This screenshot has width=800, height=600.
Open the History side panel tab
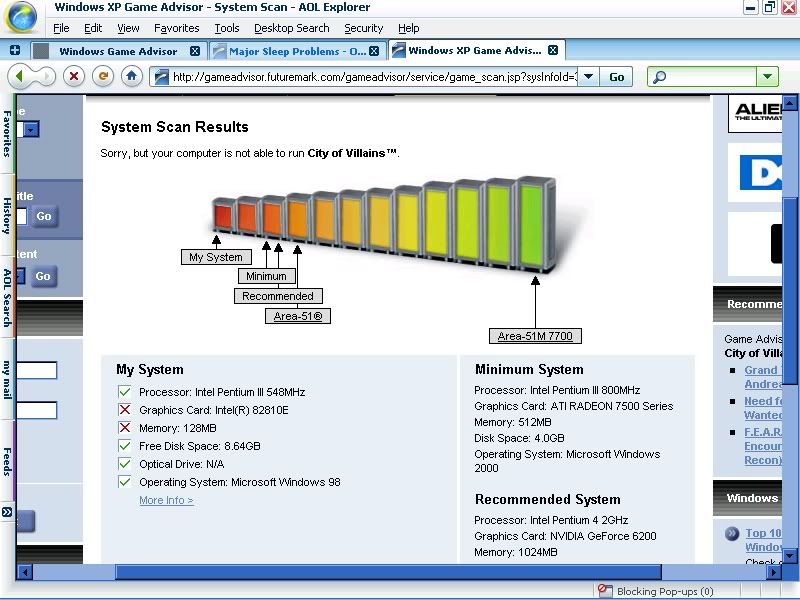click(7, 215)
